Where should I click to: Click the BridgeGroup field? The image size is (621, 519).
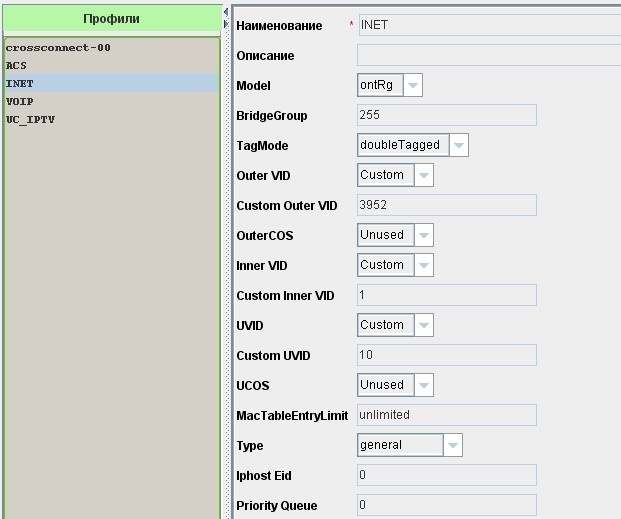tap(446, 115)
